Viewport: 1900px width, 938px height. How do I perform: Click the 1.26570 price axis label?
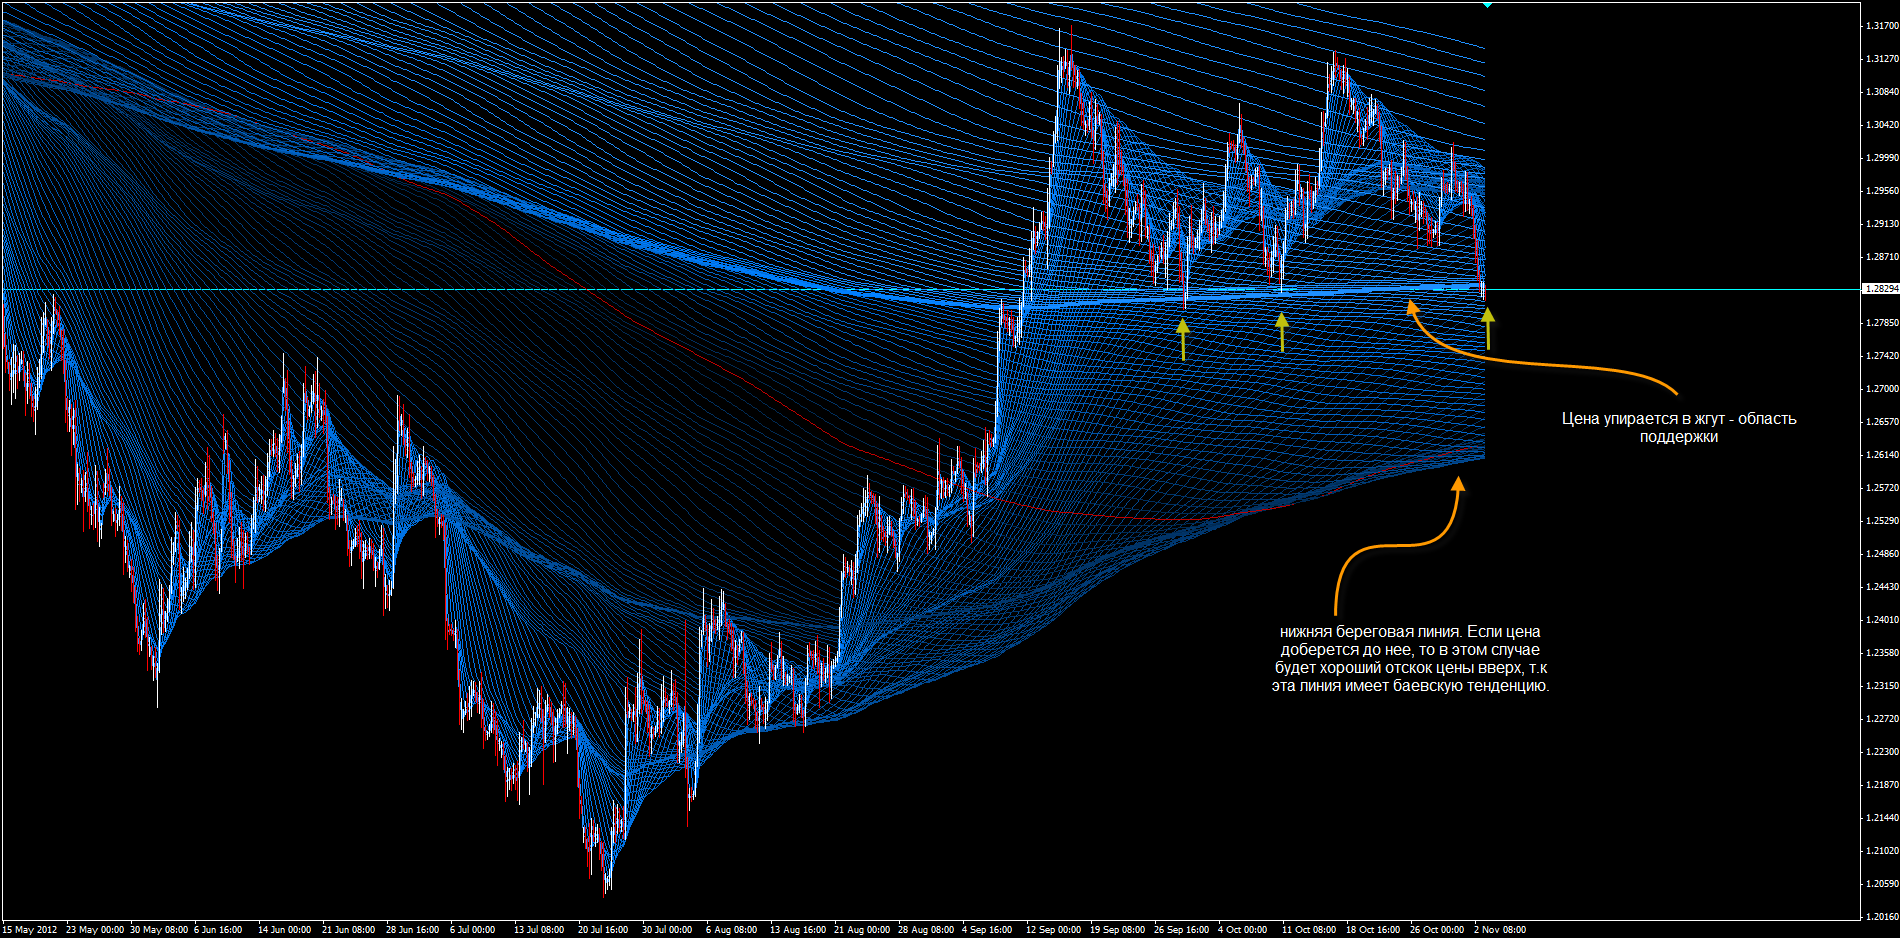click(x=1882, y=422)
